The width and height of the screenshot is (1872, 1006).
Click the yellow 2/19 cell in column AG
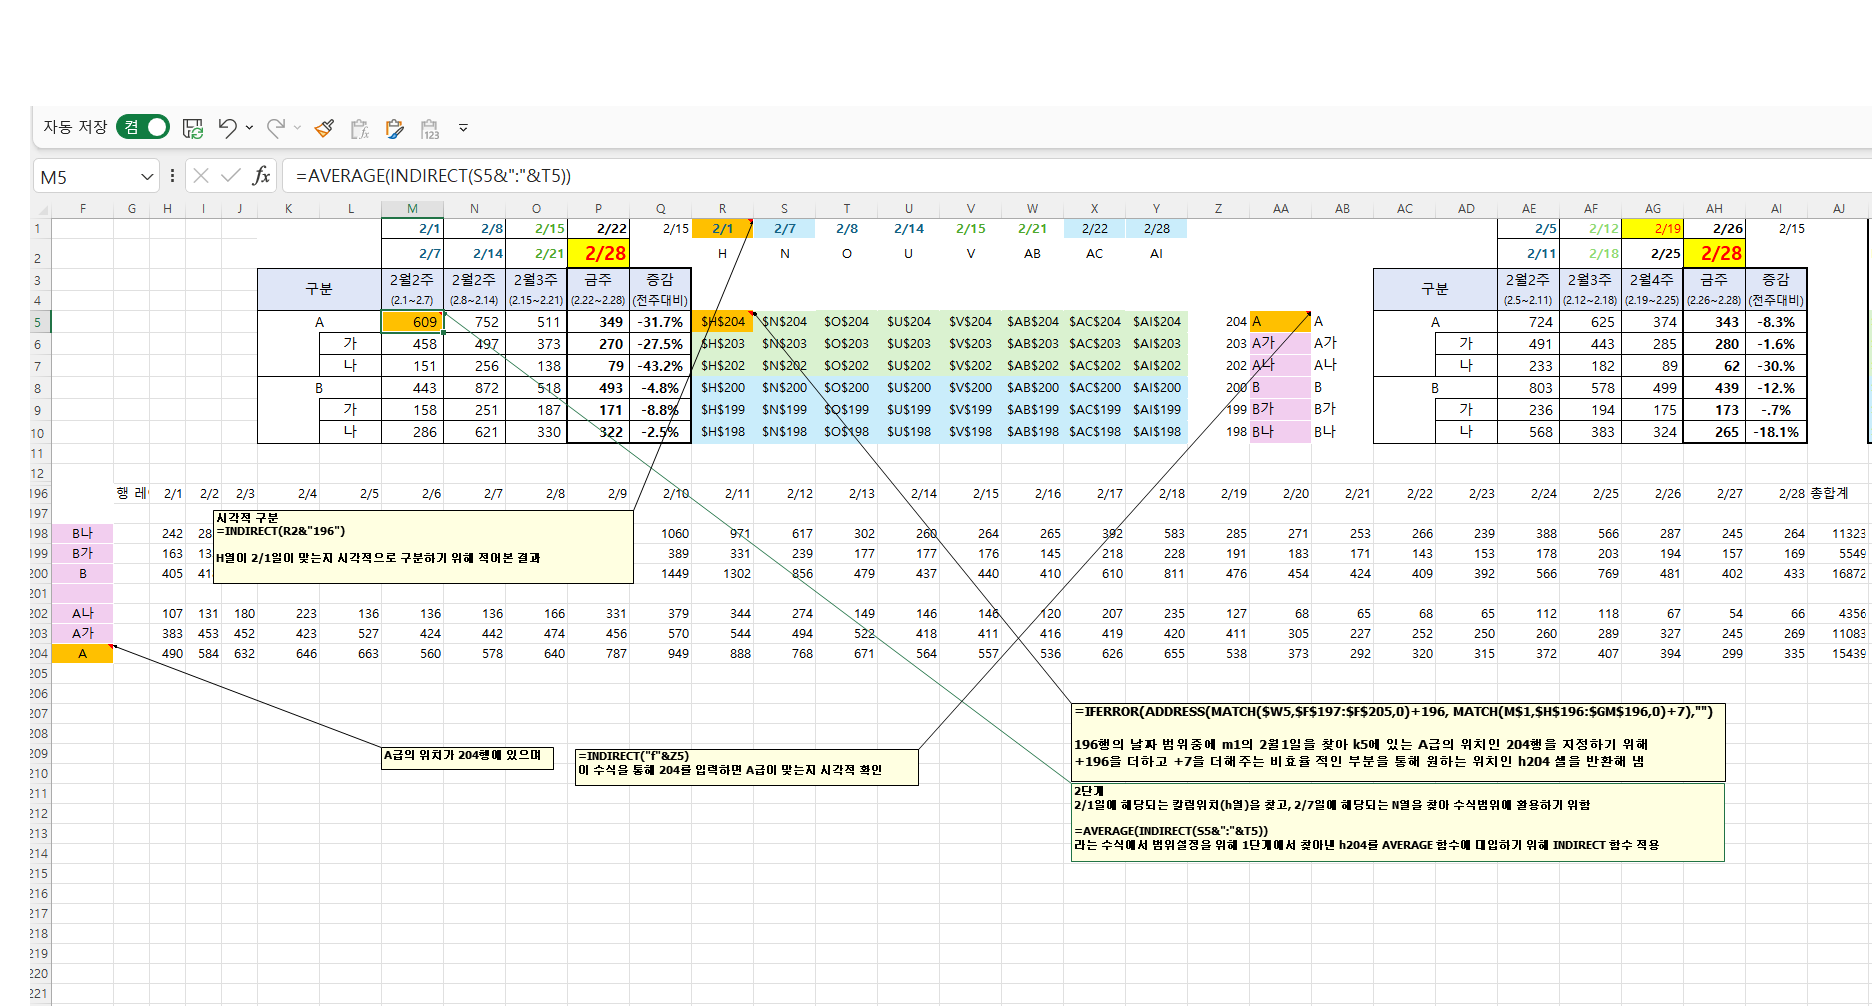click(x=1652, y=229)
